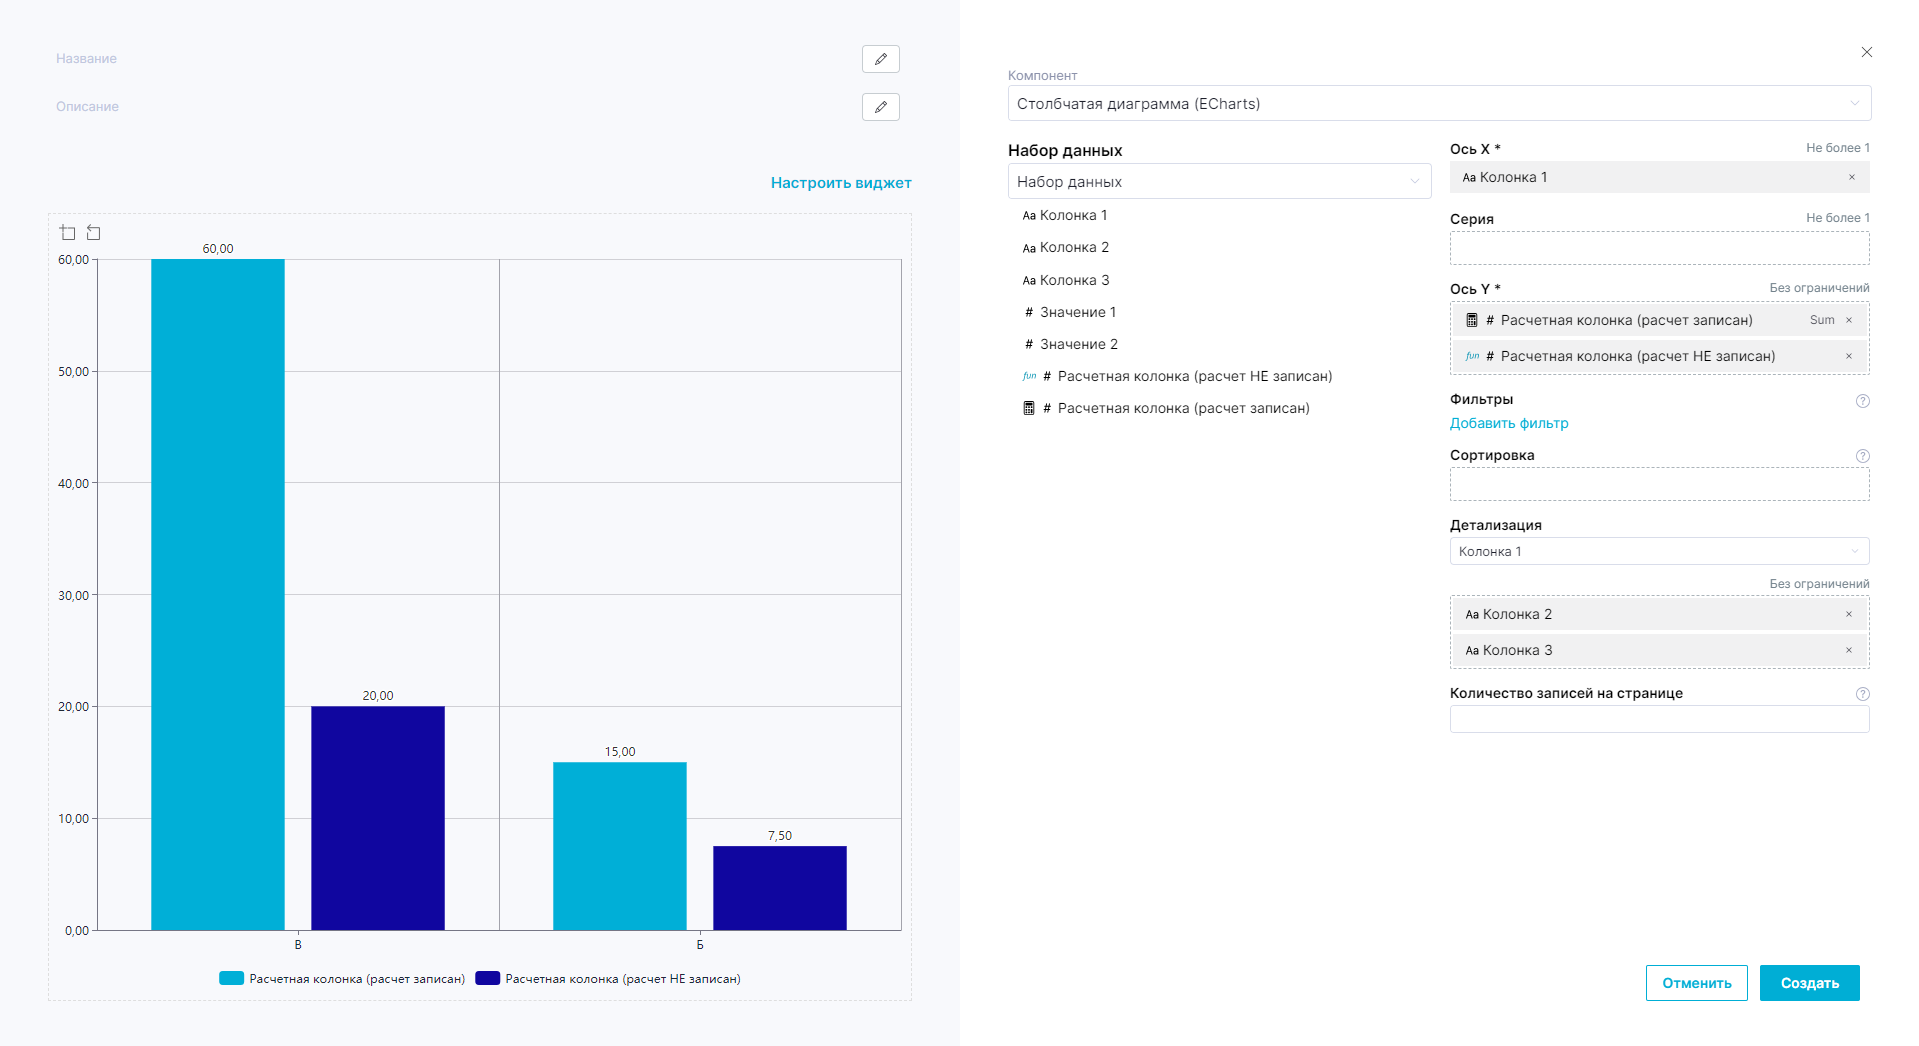Click the pencil icon next to Описание
The height and width of the screenshot is (1046, 1919).
pos(880,107)
